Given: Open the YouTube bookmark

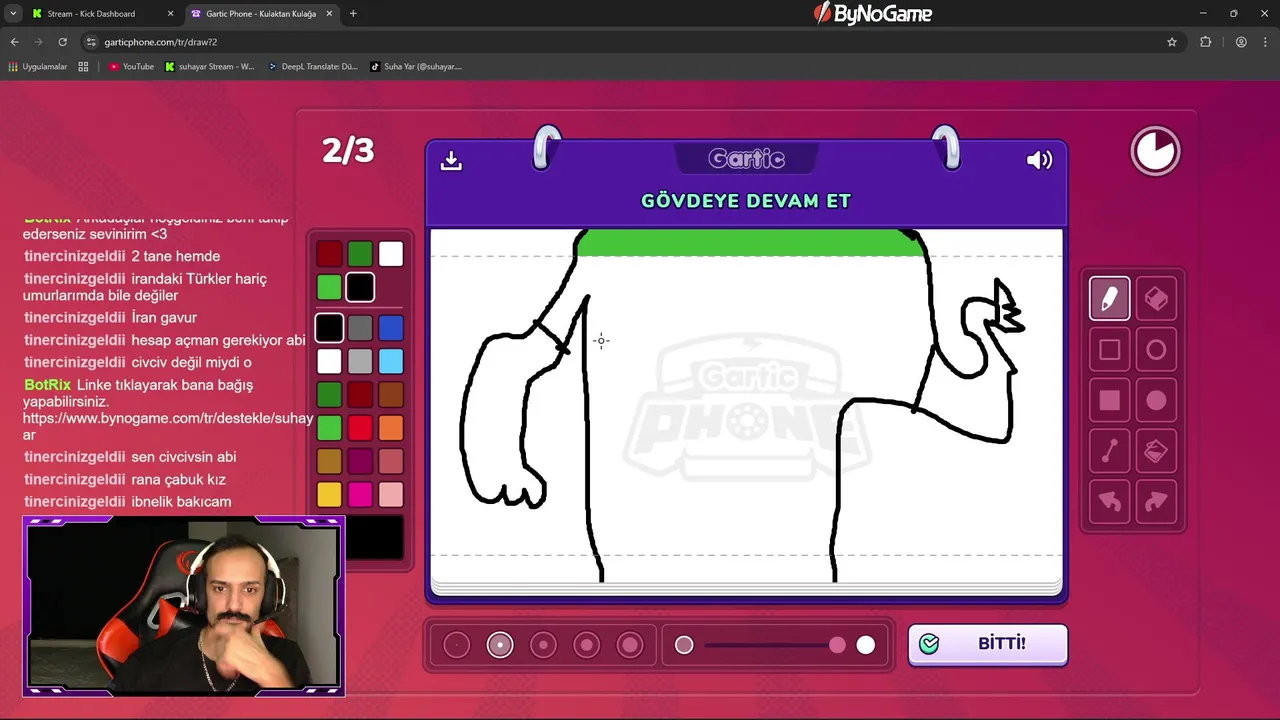Looking at the screenshot, I should pyautogui.click(x=131, y=67).
